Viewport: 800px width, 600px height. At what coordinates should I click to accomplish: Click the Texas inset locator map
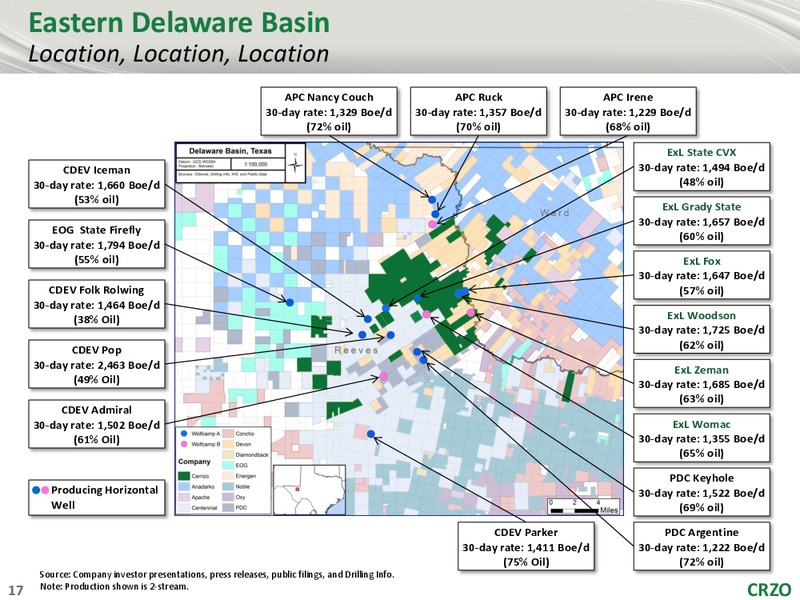tap(310, 490)
